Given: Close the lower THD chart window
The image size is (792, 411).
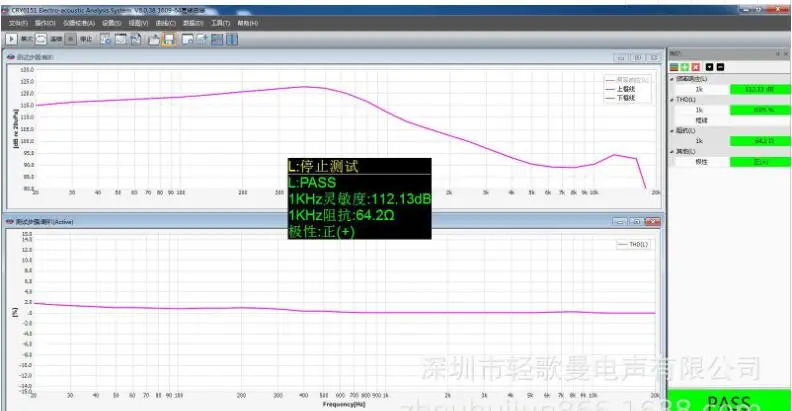Looking at the screenshot, I should pyautogui.click(x=653, y=222).
